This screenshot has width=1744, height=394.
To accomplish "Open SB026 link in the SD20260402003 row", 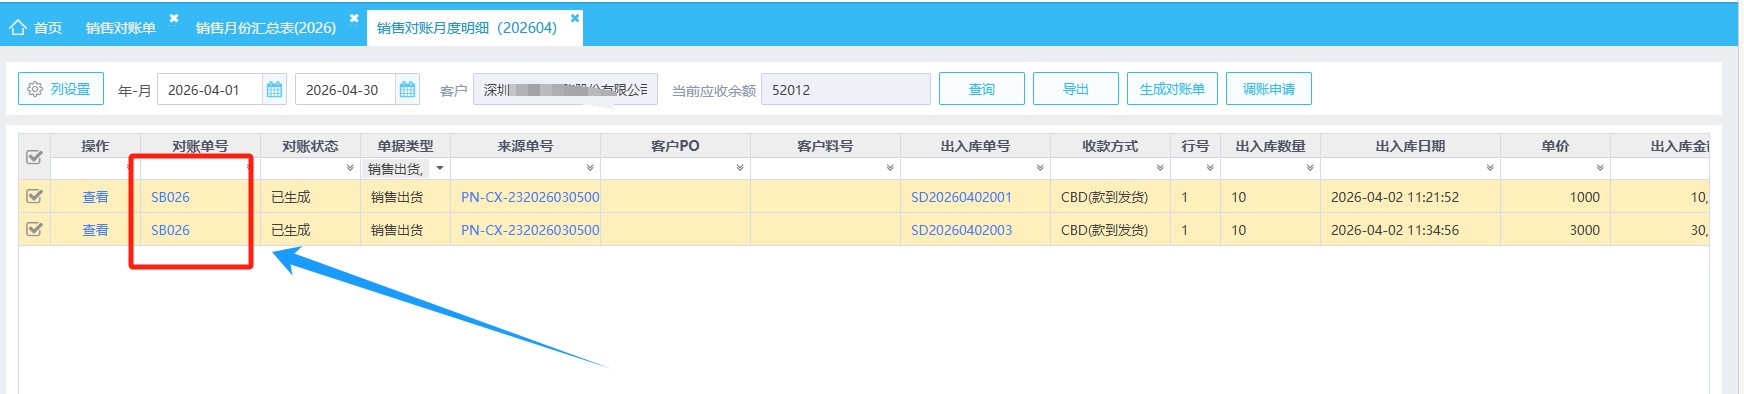I will coord(170,230).
